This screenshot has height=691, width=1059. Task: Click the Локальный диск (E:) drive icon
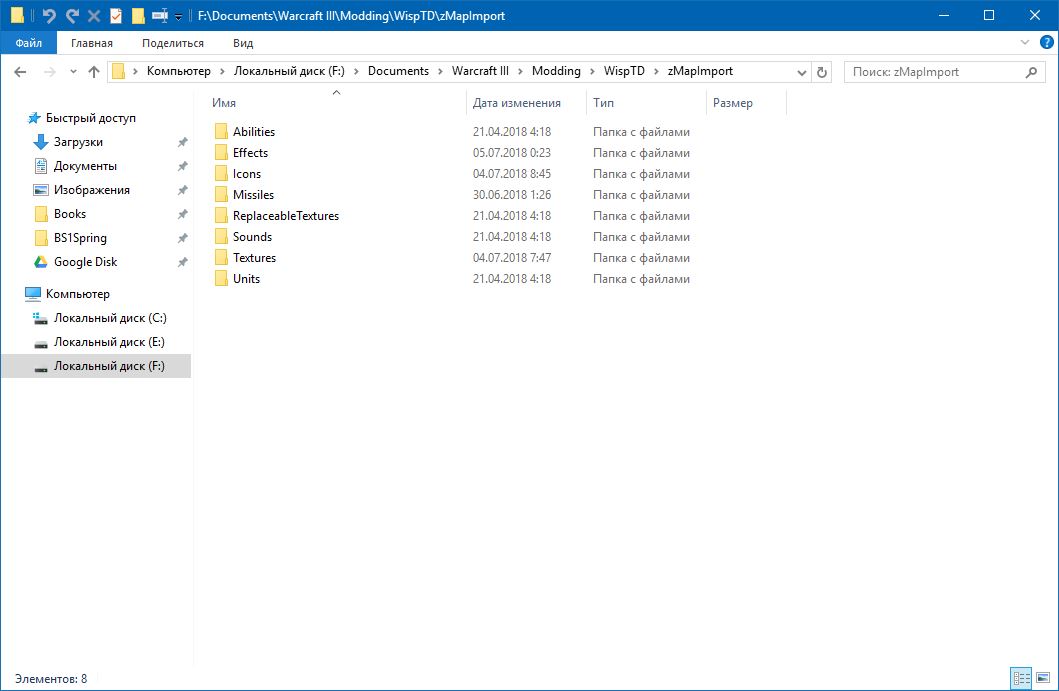[x=41, y=343]
